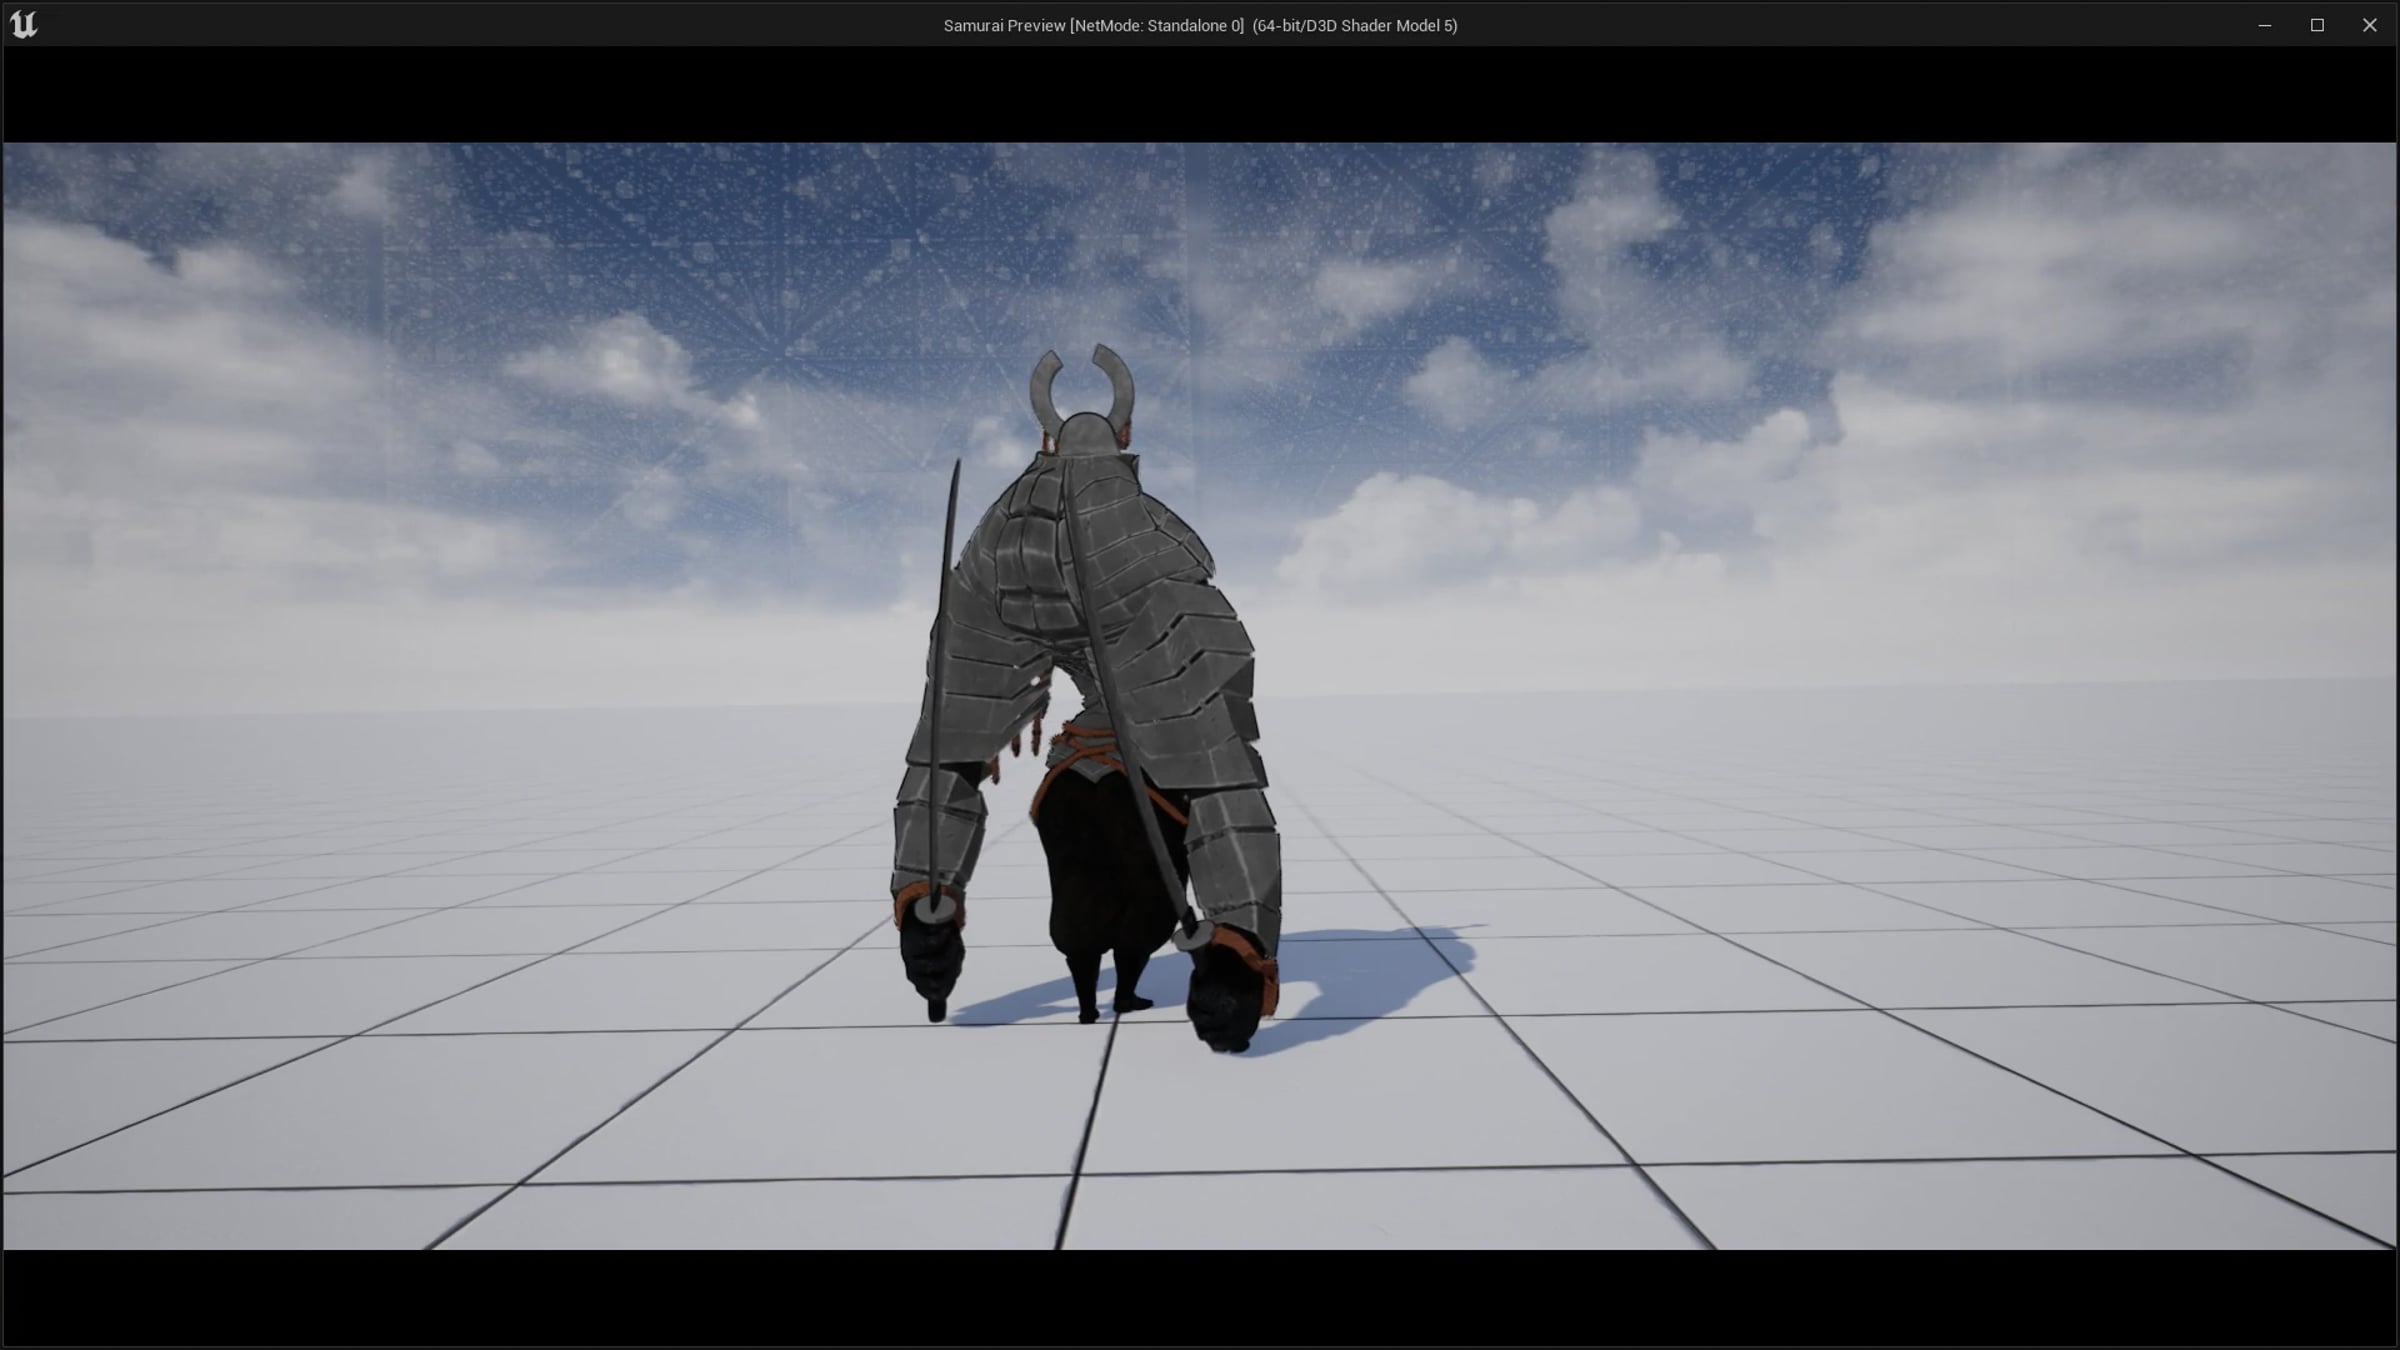Close the Samurai Preview window

click(x=2369, y=25)
